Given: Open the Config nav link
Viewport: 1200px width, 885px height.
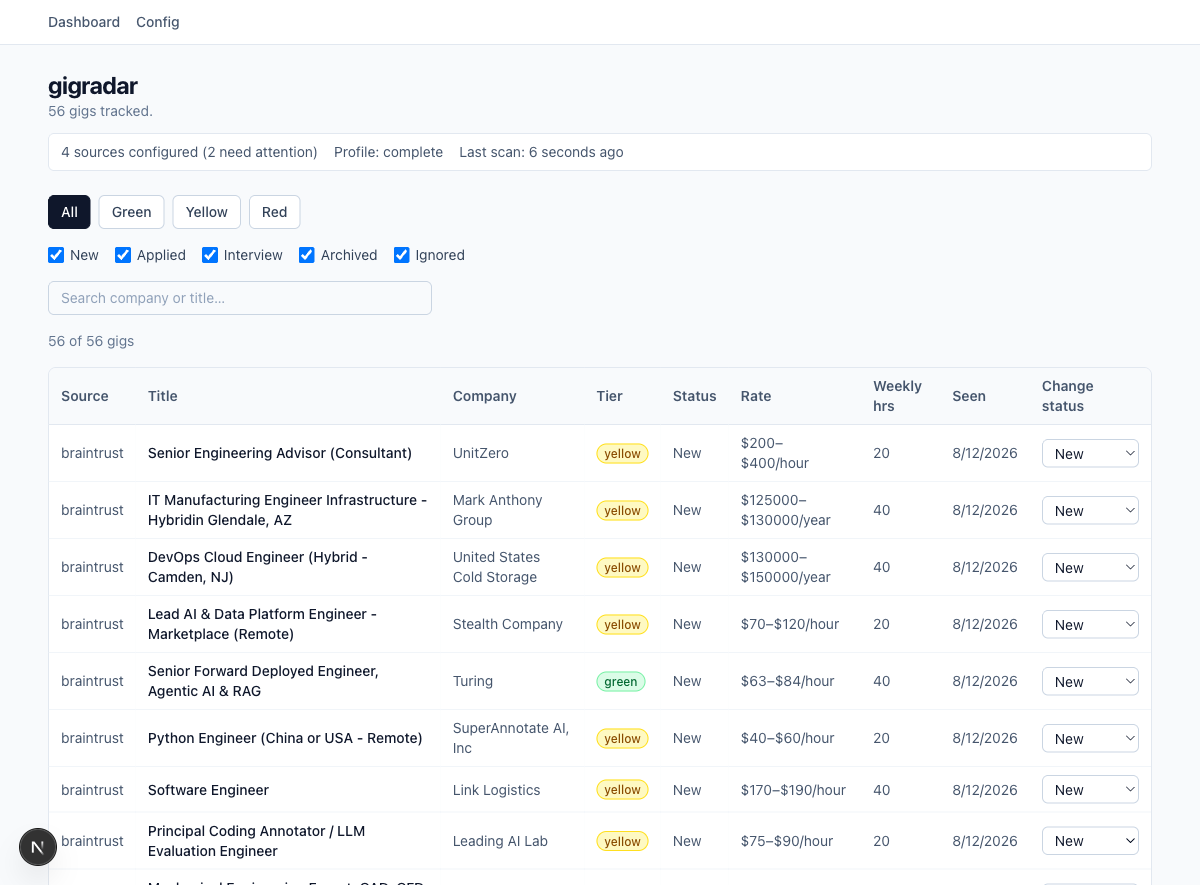Looking at the screenshot, I should tap(158, 22).
